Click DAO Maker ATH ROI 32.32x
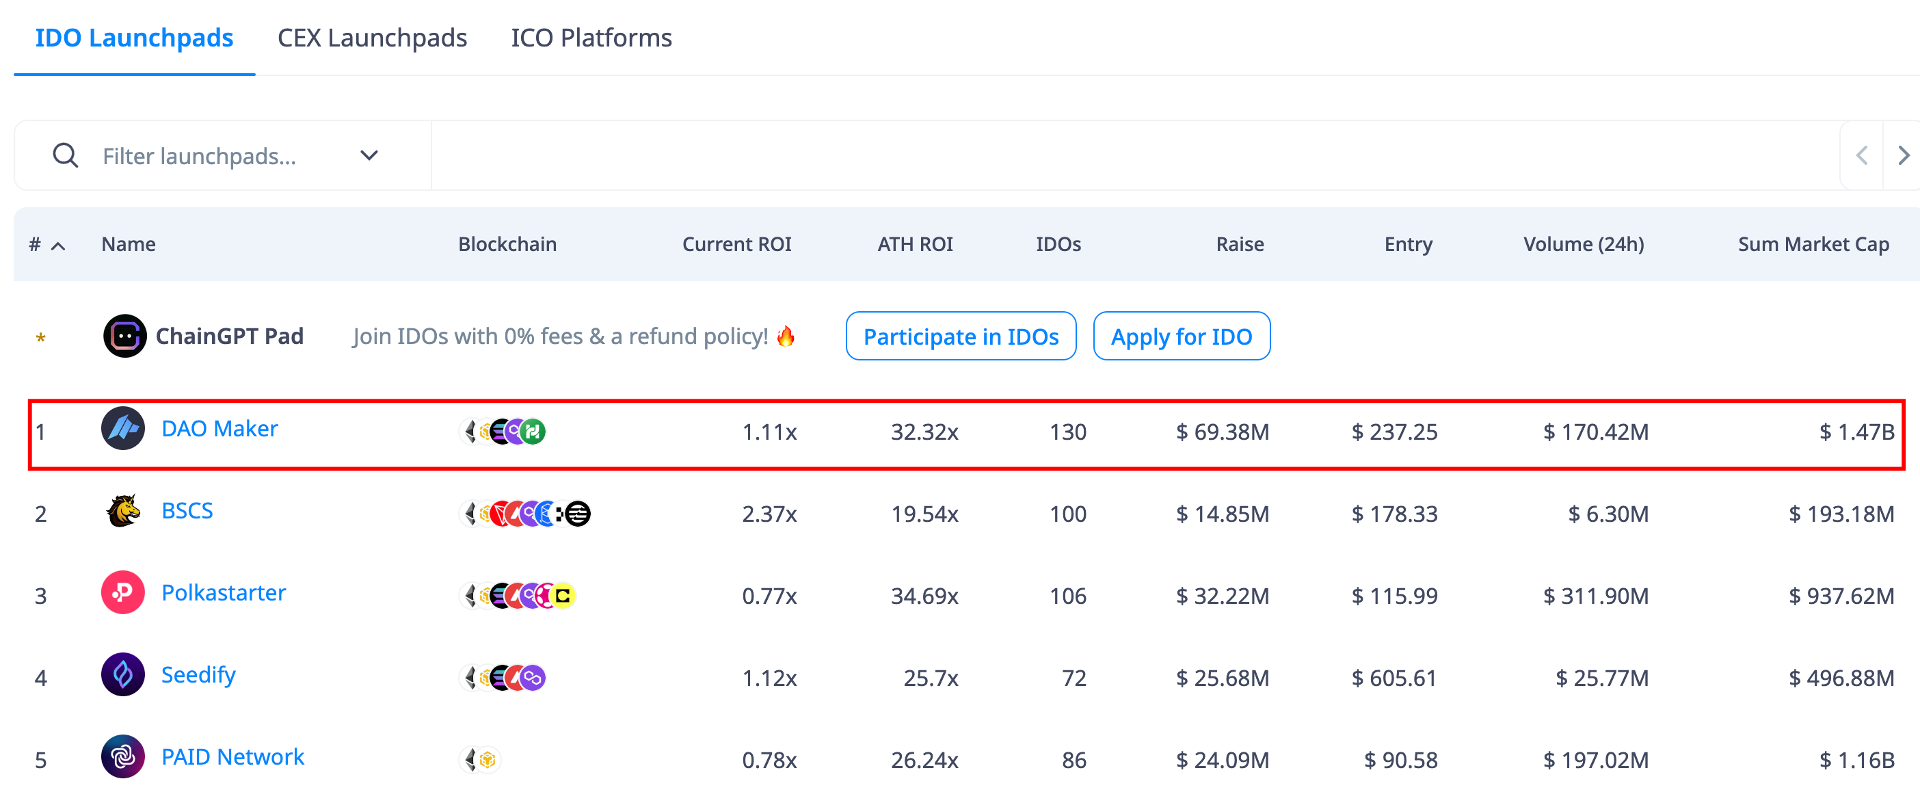 tap(925, 432)
